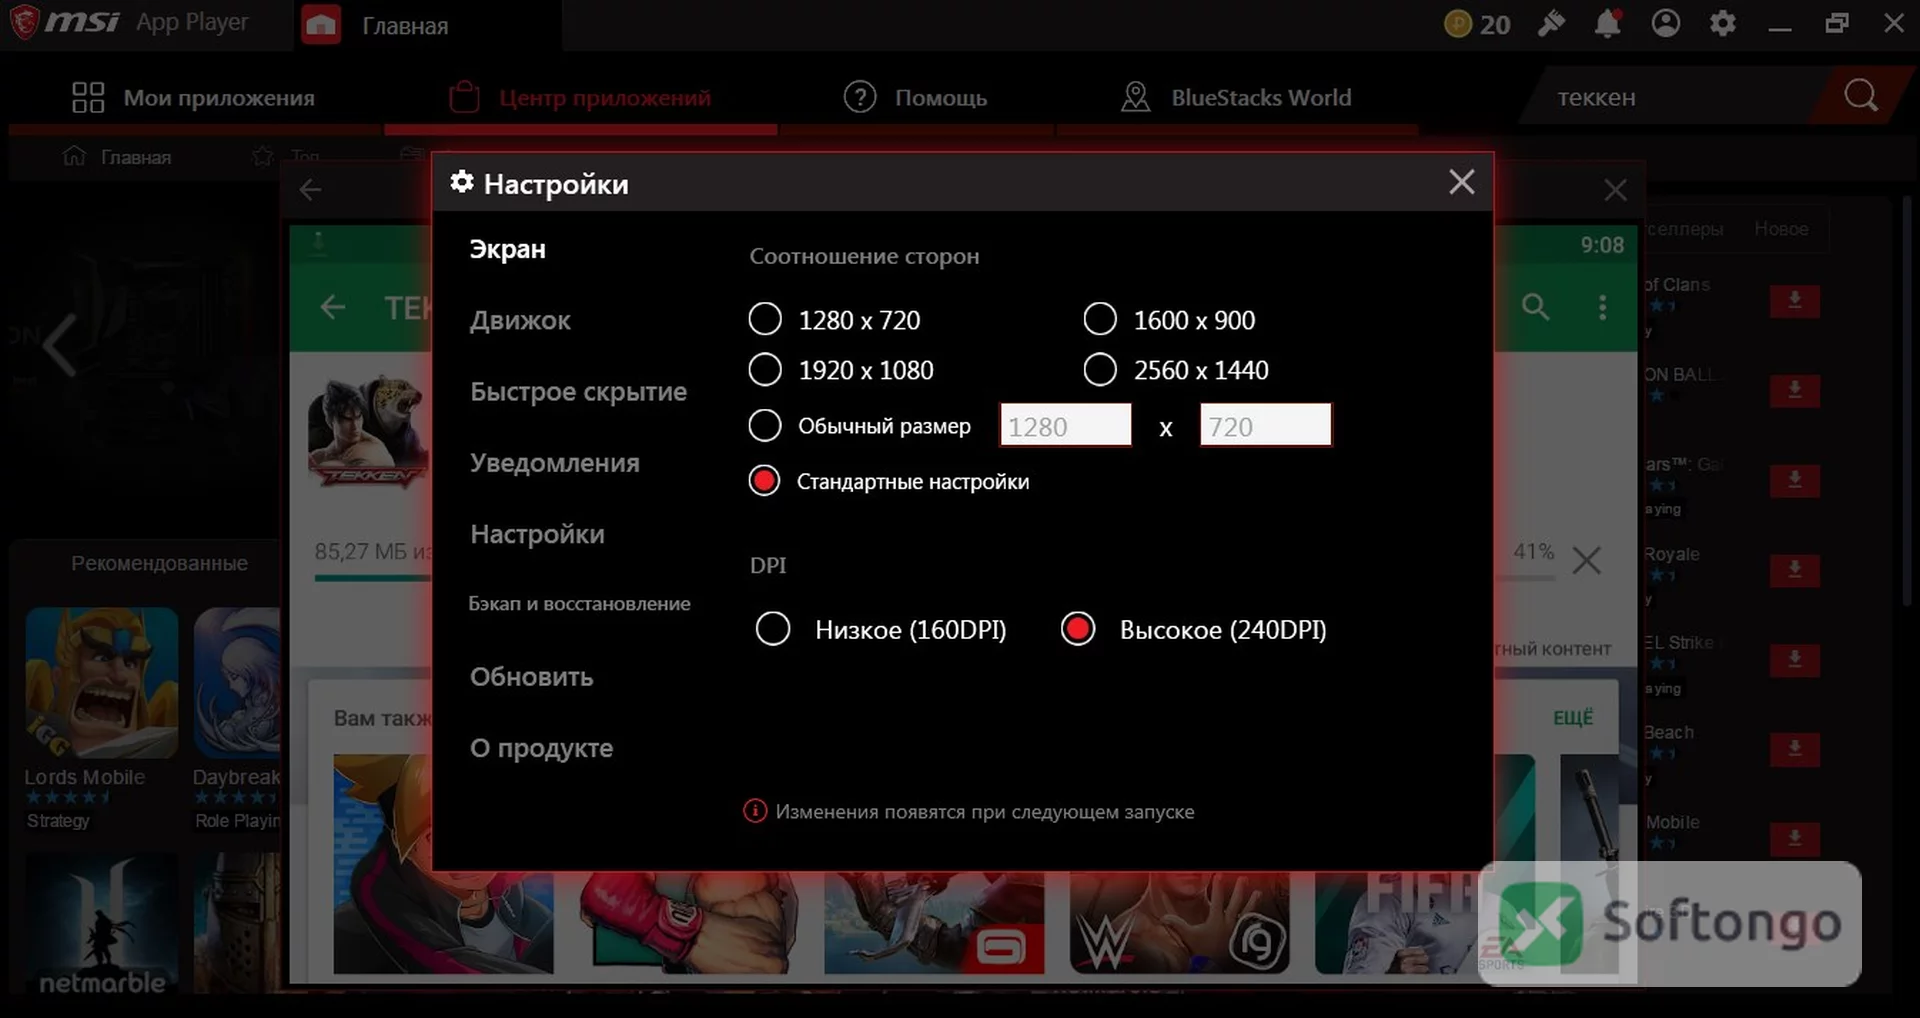The width and height of the screenshot is (1920, 1018).
Task: Click the MSI App Player logo
Action: (x=65, y=22)
